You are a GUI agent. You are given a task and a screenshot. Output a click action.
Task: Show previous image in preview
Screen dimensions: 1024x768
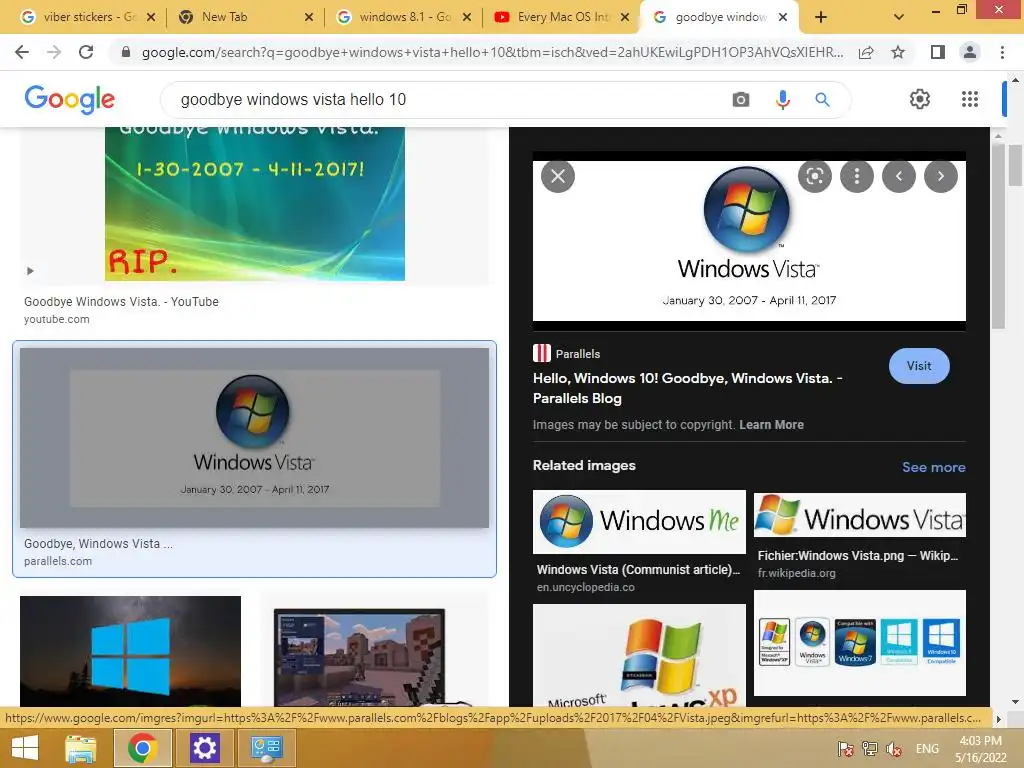click(x=899, y=176)
